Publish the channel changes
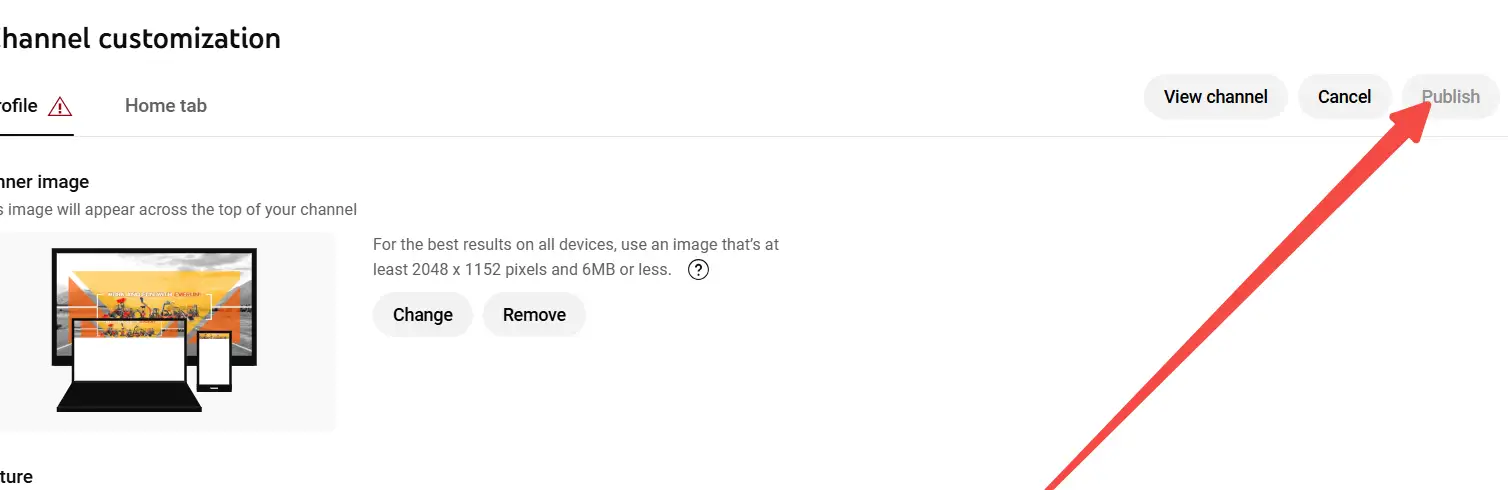The width and height of the screenshot is (1508, 490). click(x=1450, y=97)
